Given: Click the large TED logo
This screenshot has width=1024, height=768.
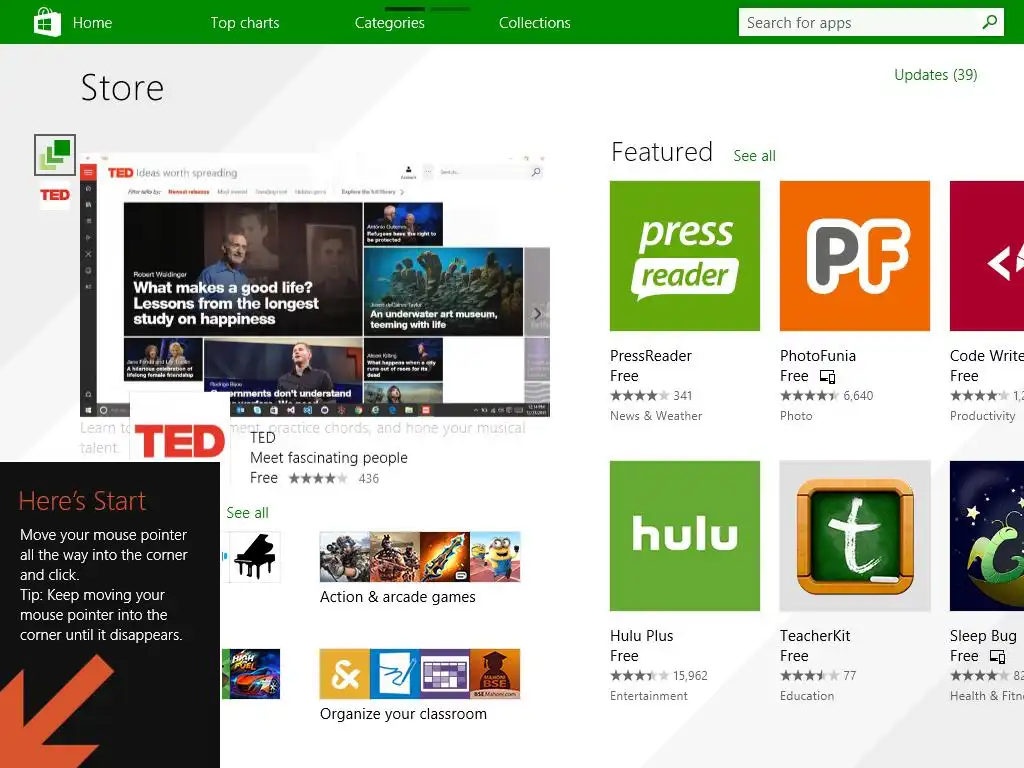Looking at the screenshot, I should coord(180,441).
